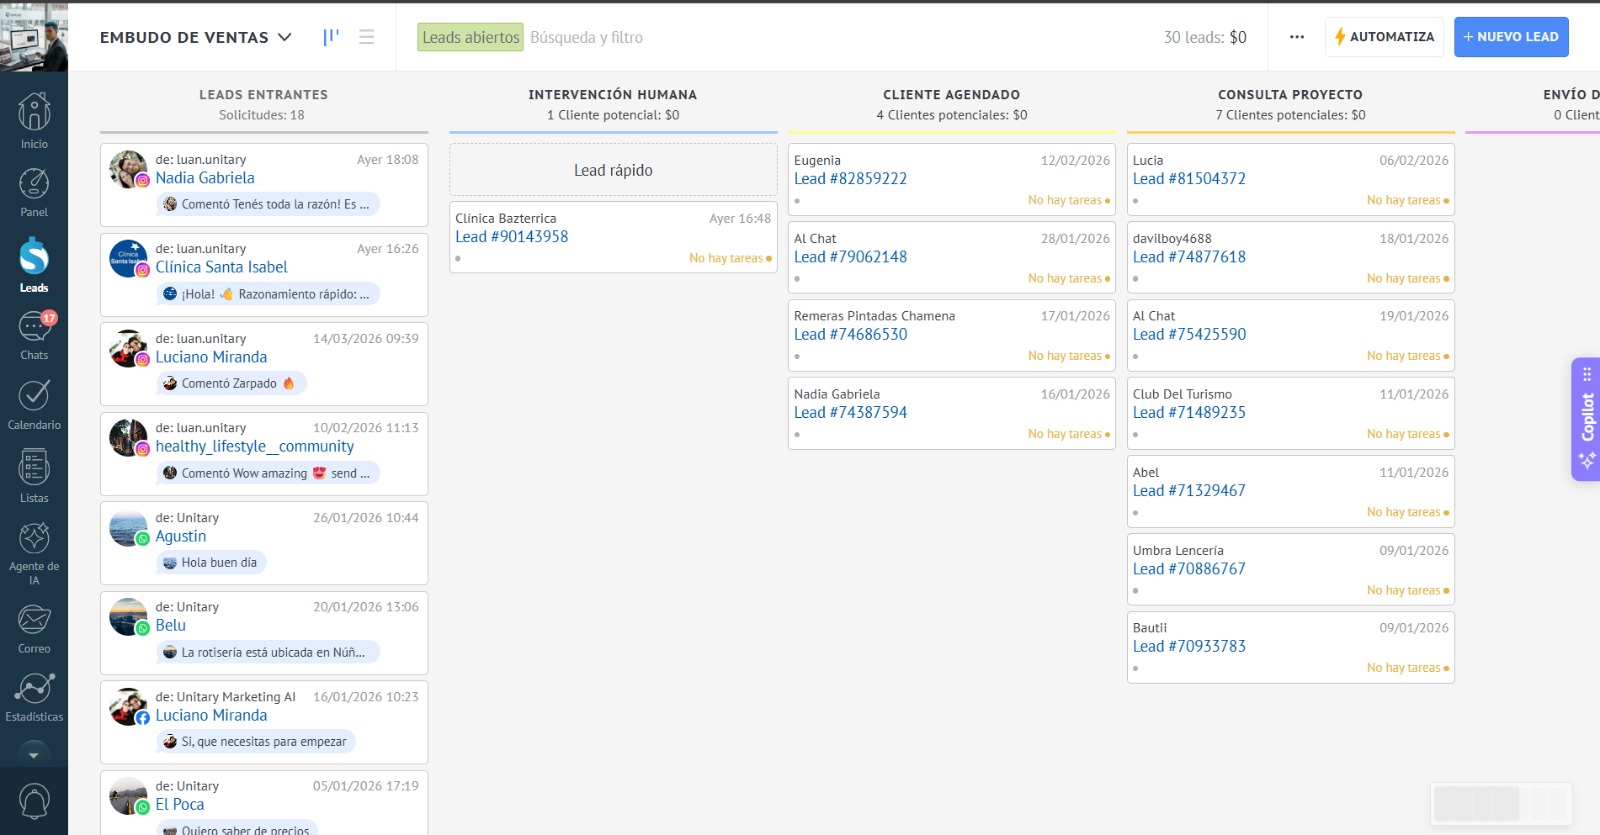
Task: Open the Estadísticas sidebar icon
Action: [34, 696]
